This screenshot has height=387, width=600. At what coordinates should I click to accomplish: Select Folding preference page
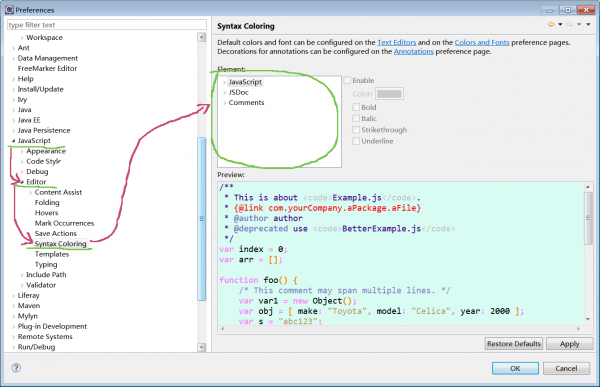click(x=47, y=202)
